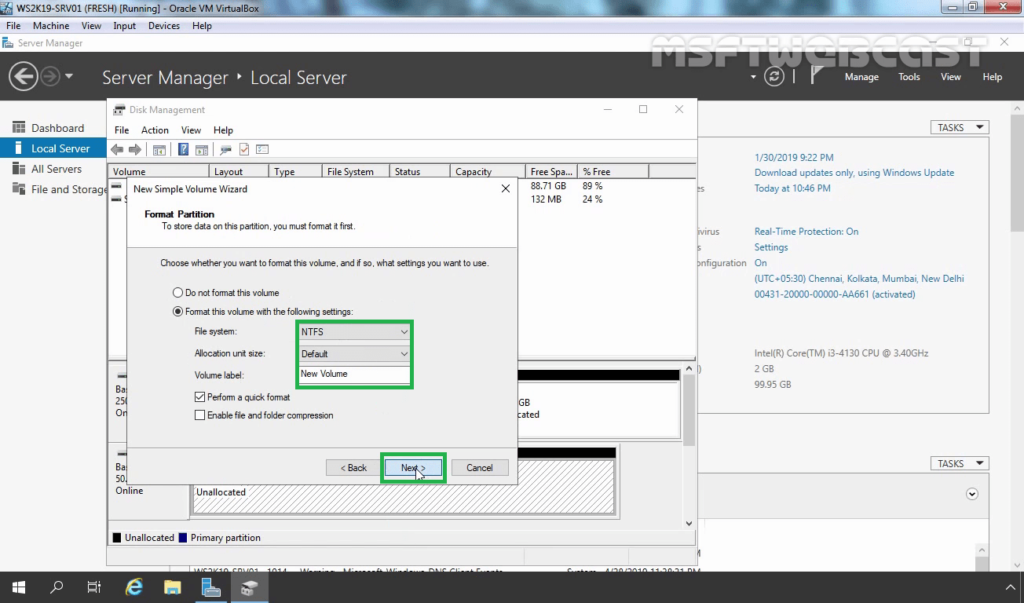Click Next in the wizard

[x=413, y=468]
